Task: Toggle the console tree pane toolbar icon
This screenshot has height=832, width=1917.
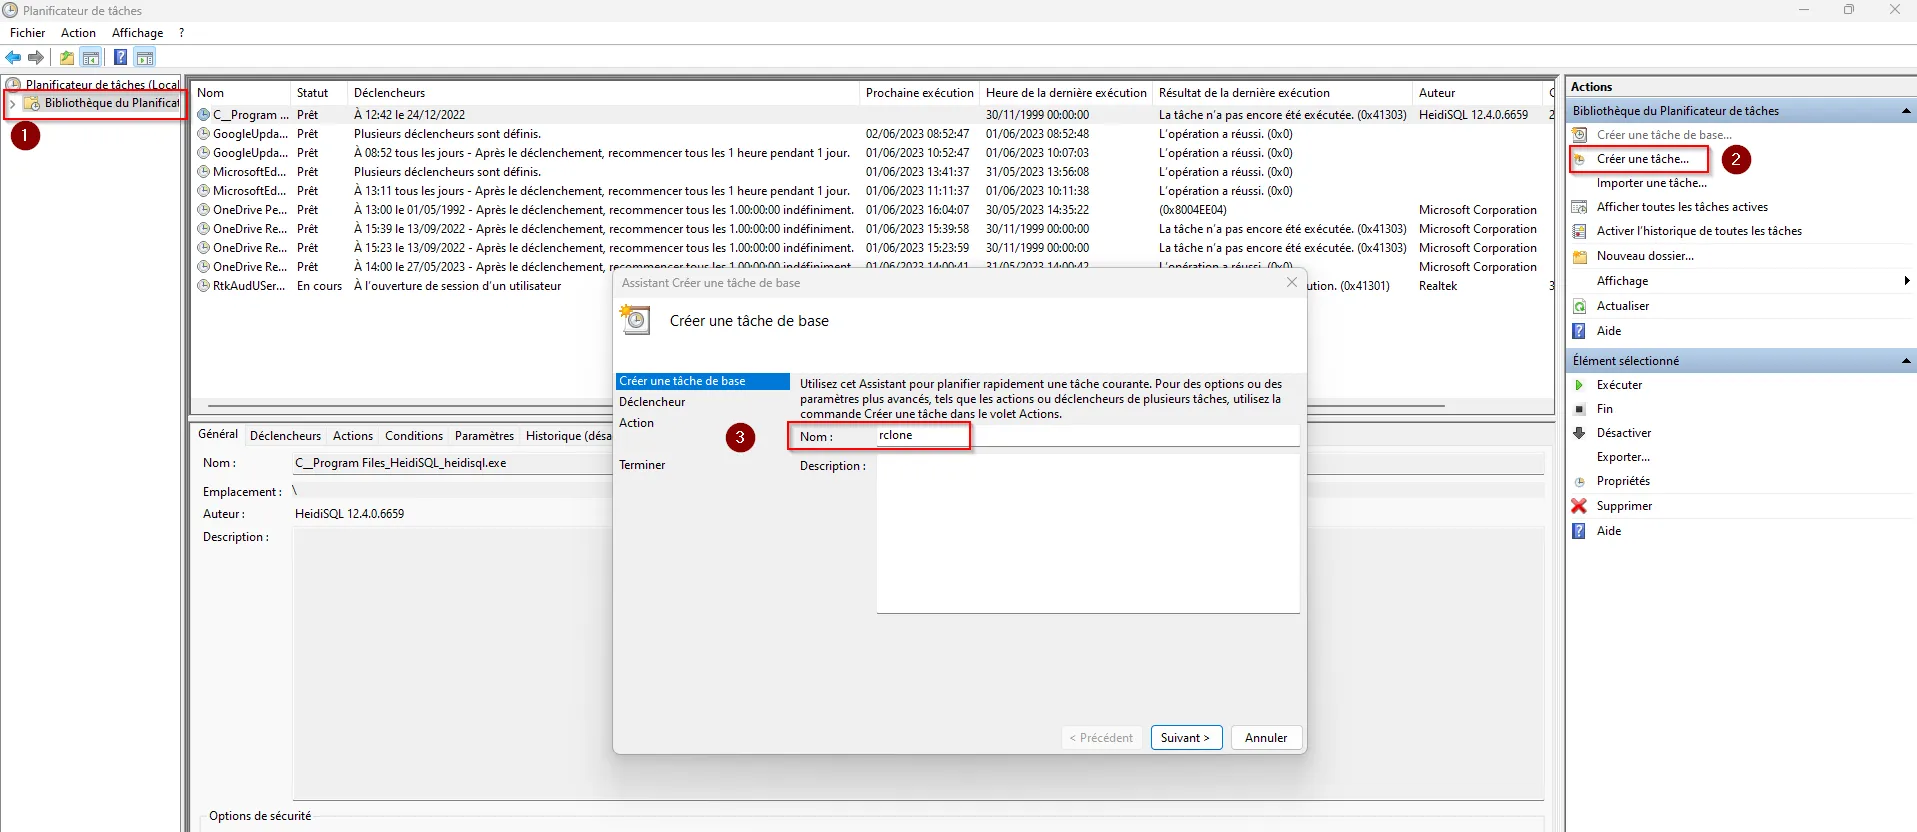Action: [91, 58]
